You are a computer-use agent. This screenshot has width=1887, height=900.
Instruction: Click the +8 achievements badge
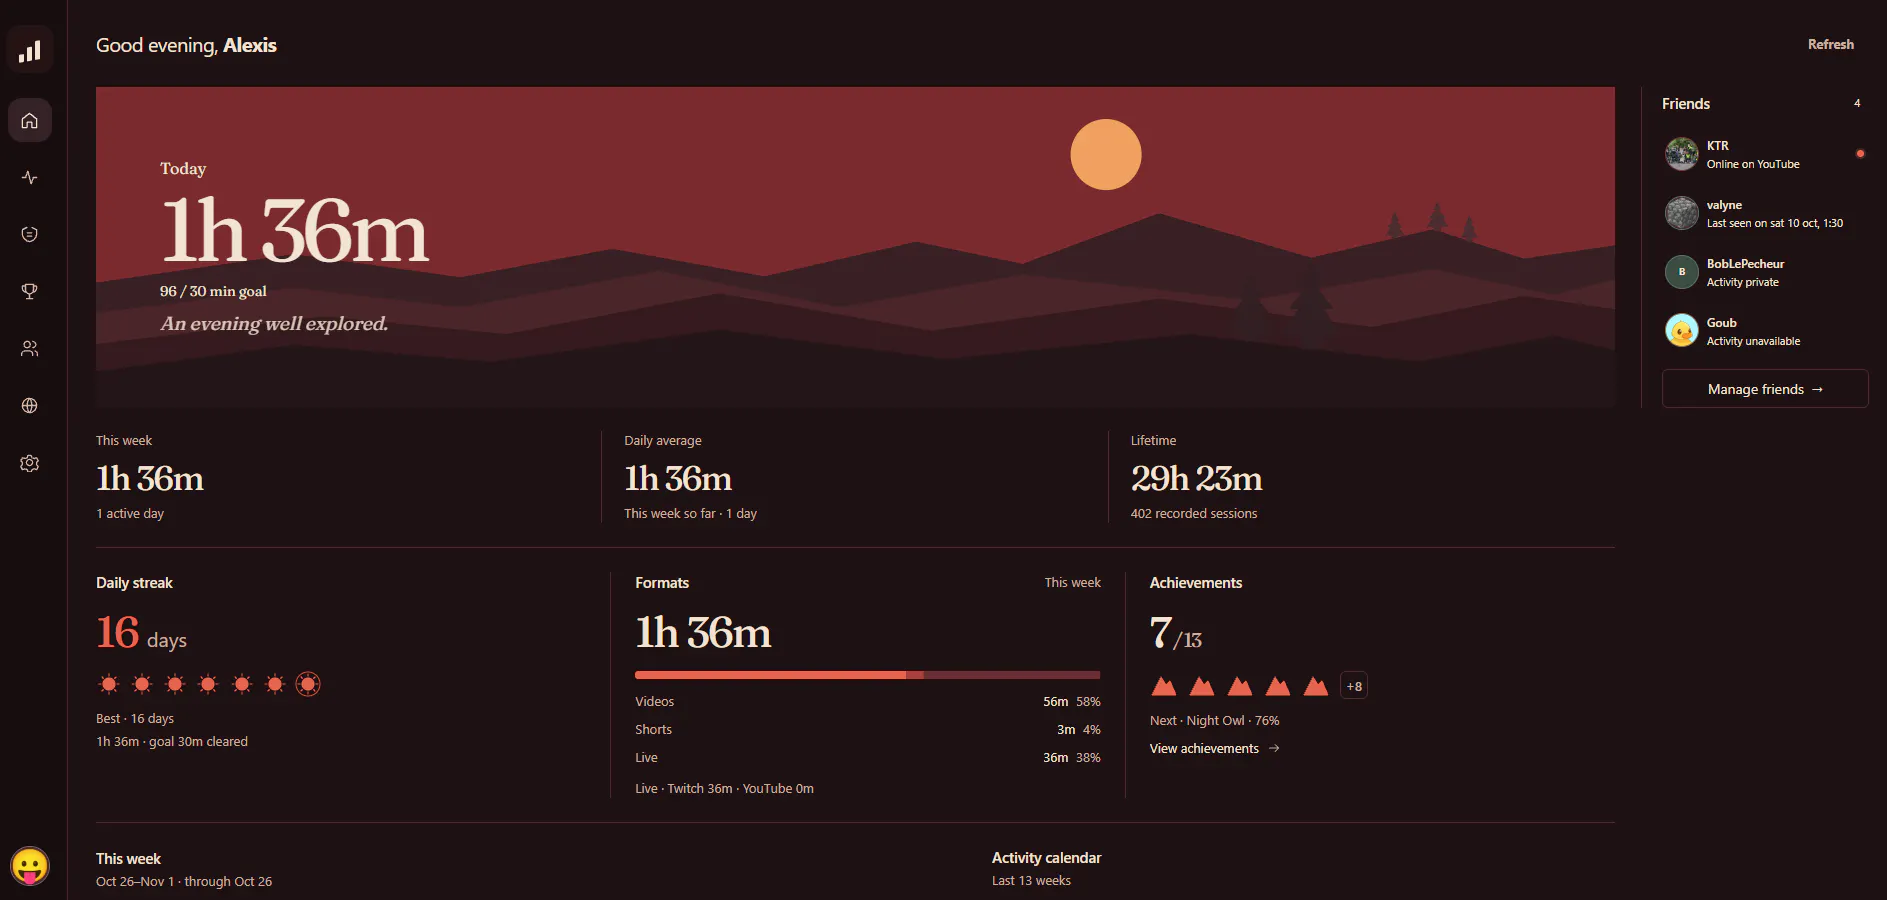click(x=1354, y=686)
